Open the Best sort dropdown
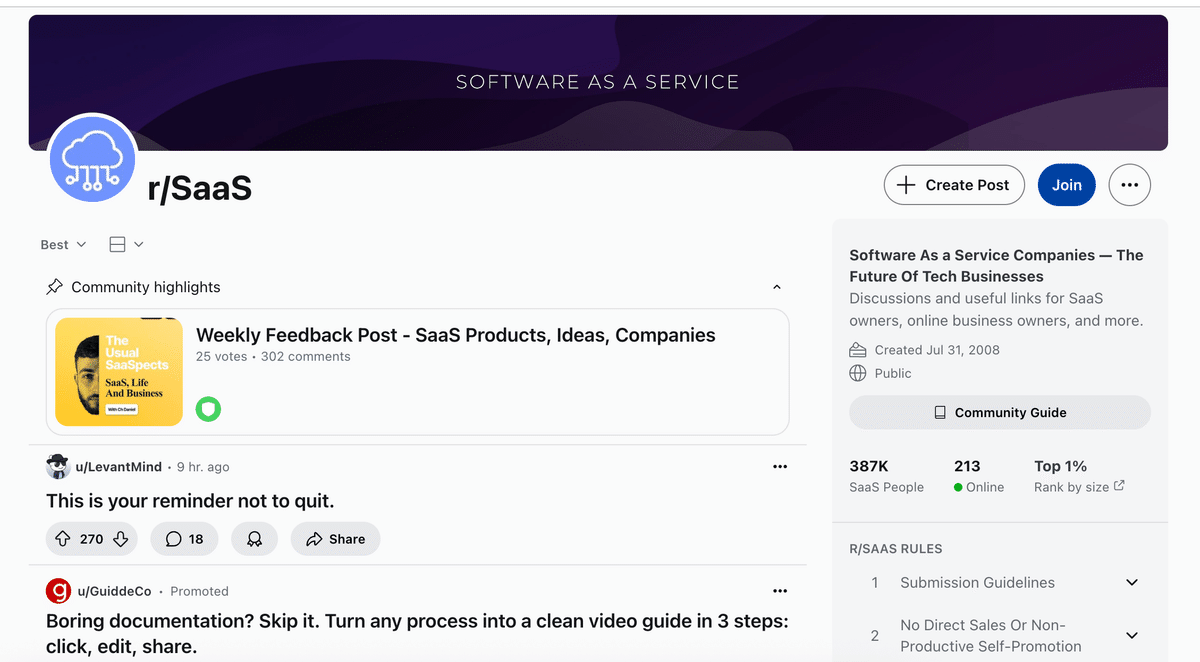Image resolution: width=1200 pixels, height=662 pixels. tap(63, 245)
